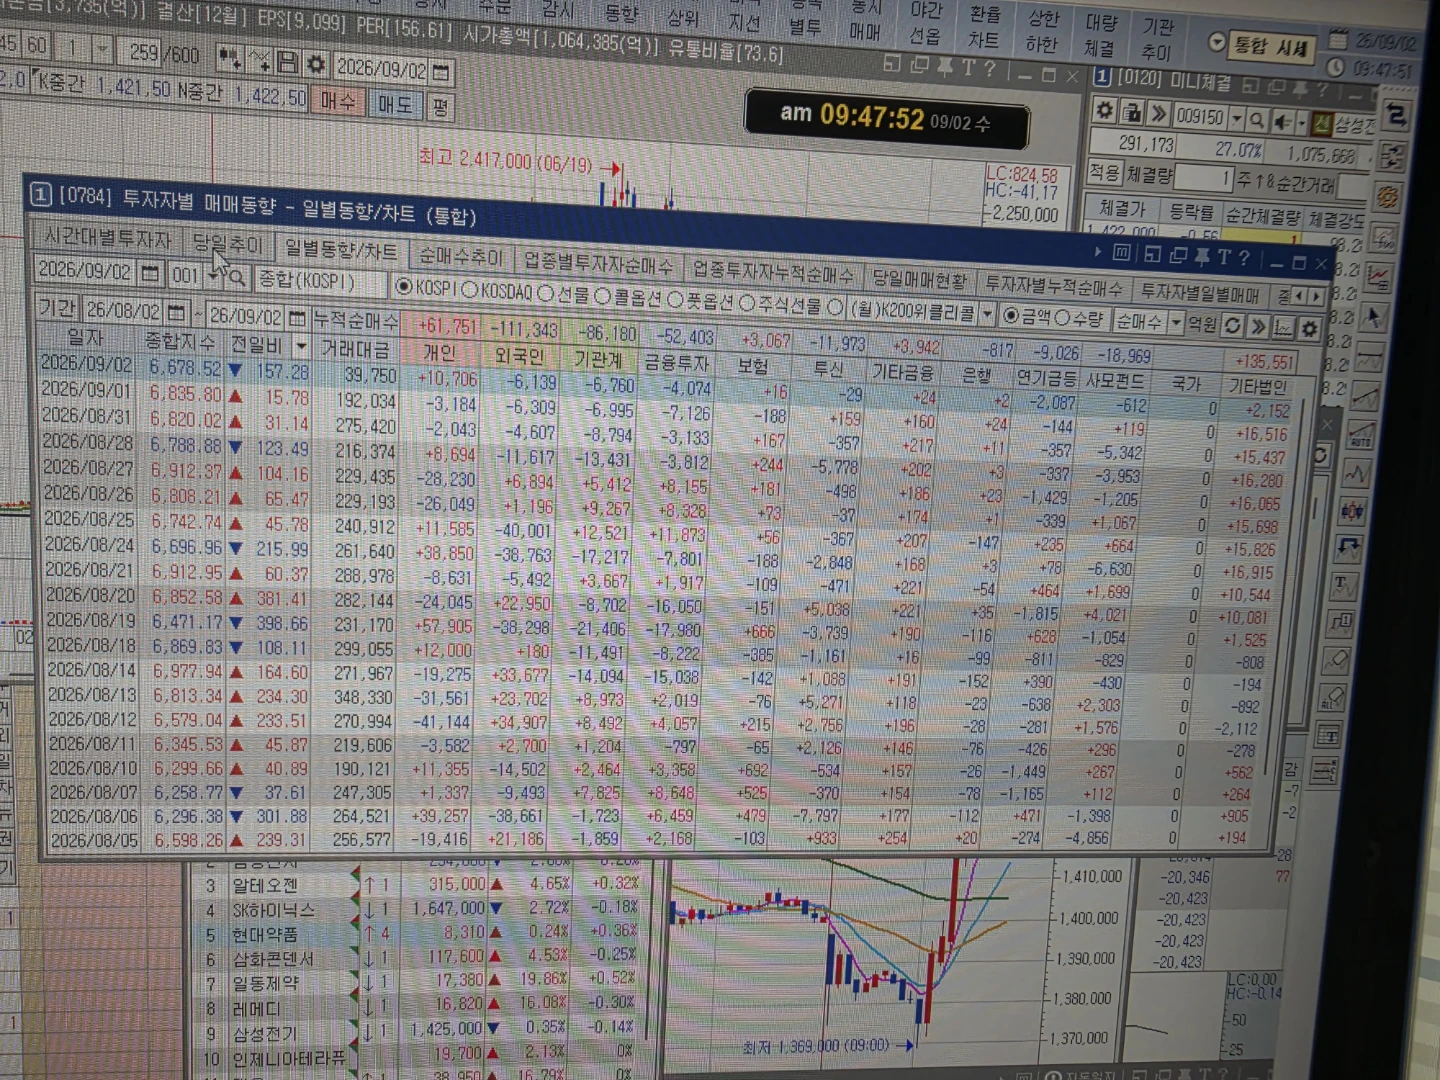
Task: Click the red 매수 buy button
Action: point(339,101)
